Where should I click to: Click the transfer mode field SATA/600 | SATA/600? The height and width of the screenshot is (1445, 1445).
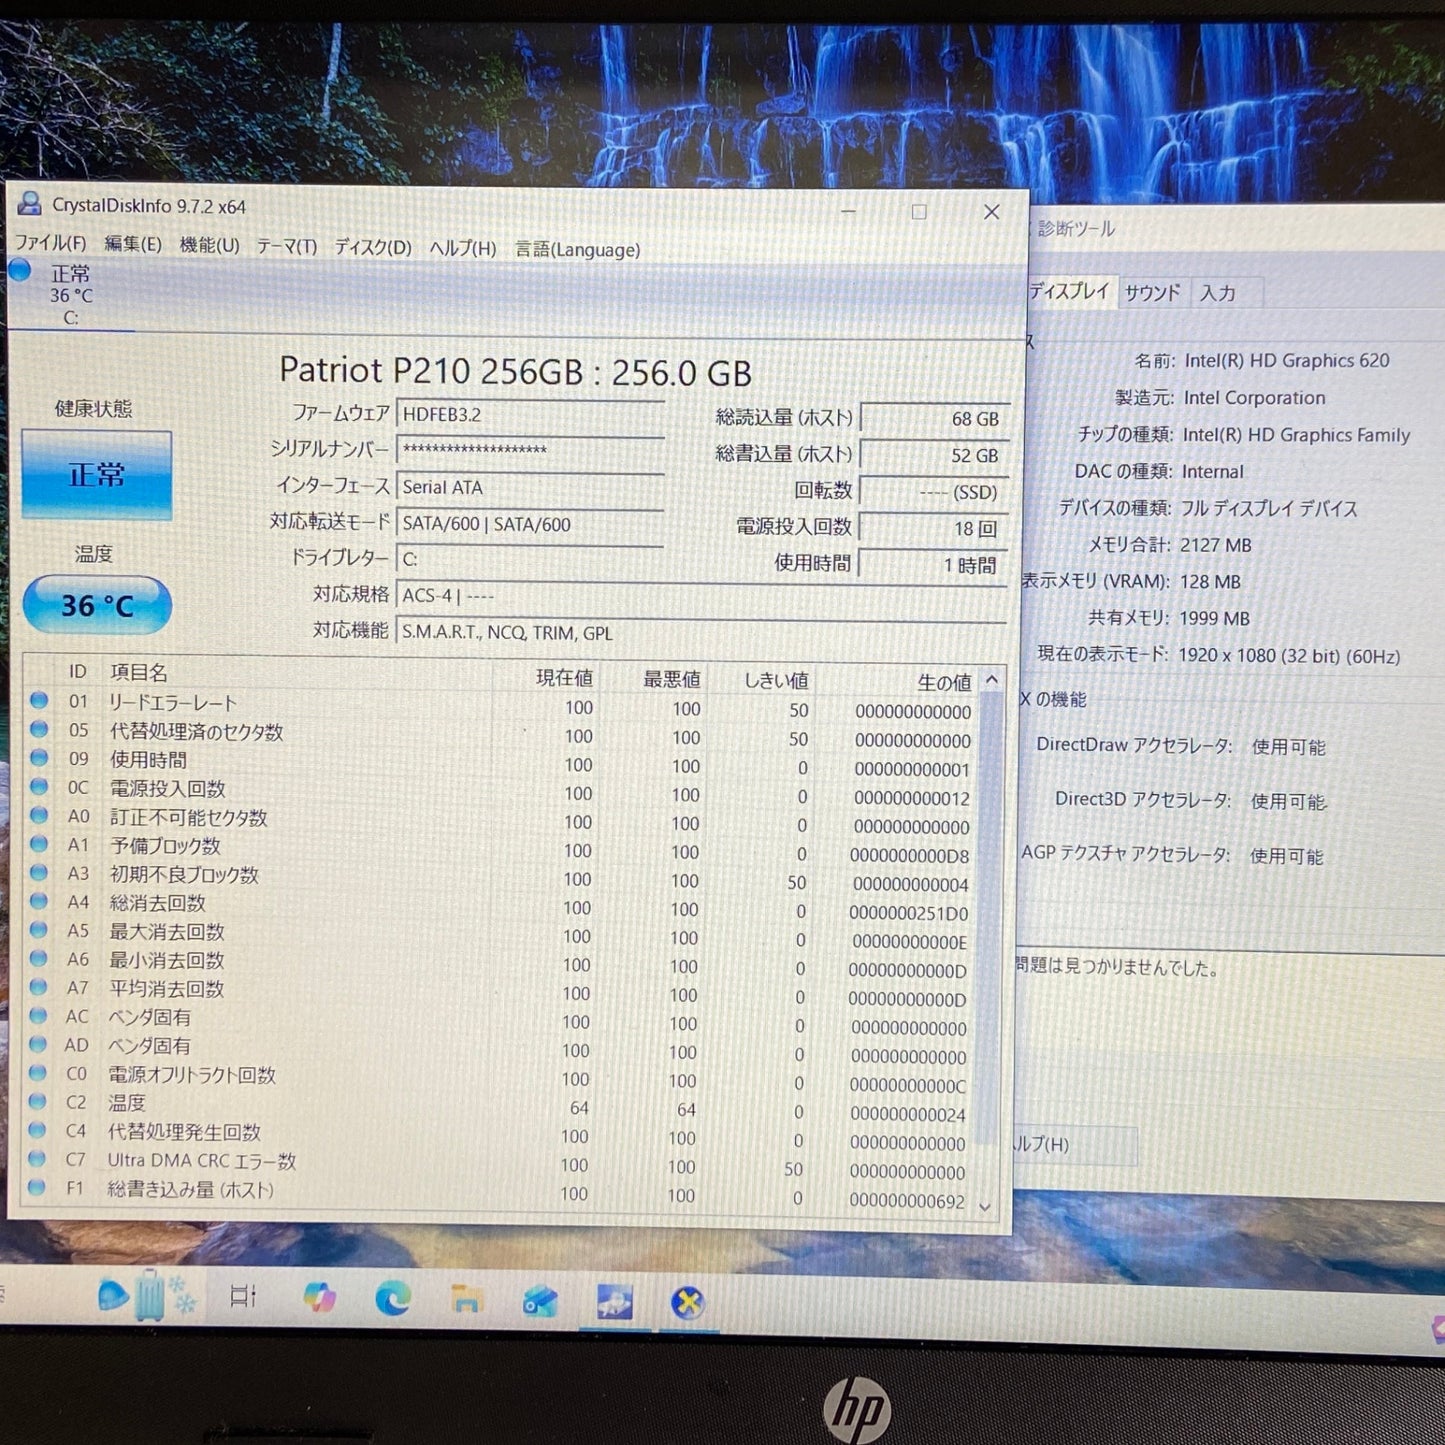click(x=530, y=524)
